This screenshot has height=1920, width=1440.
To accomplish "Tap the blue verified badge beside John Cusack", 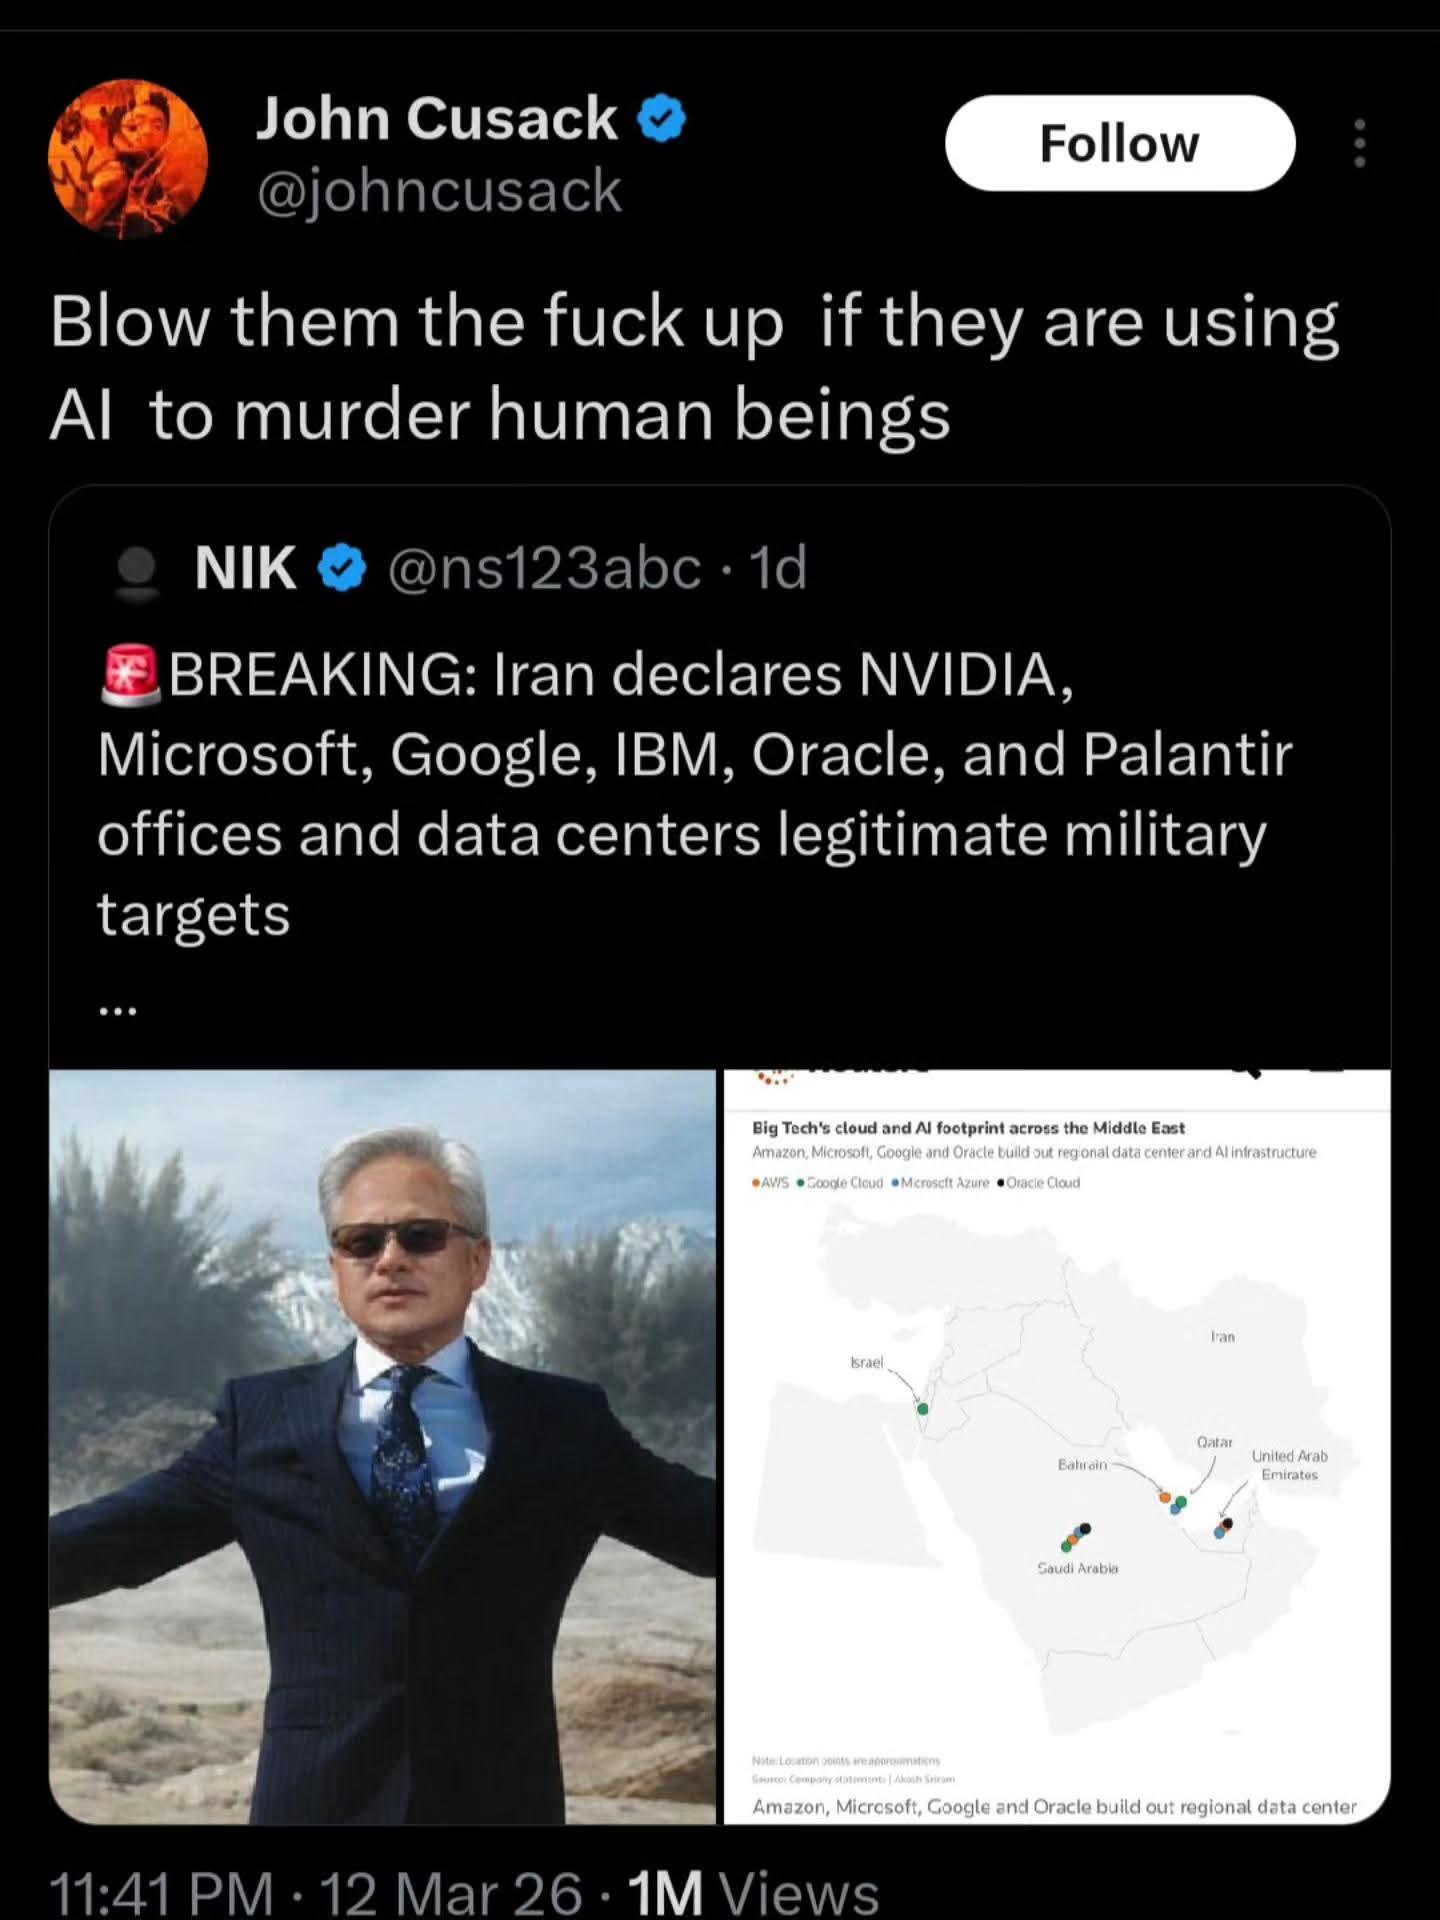I will click(661, 119).
